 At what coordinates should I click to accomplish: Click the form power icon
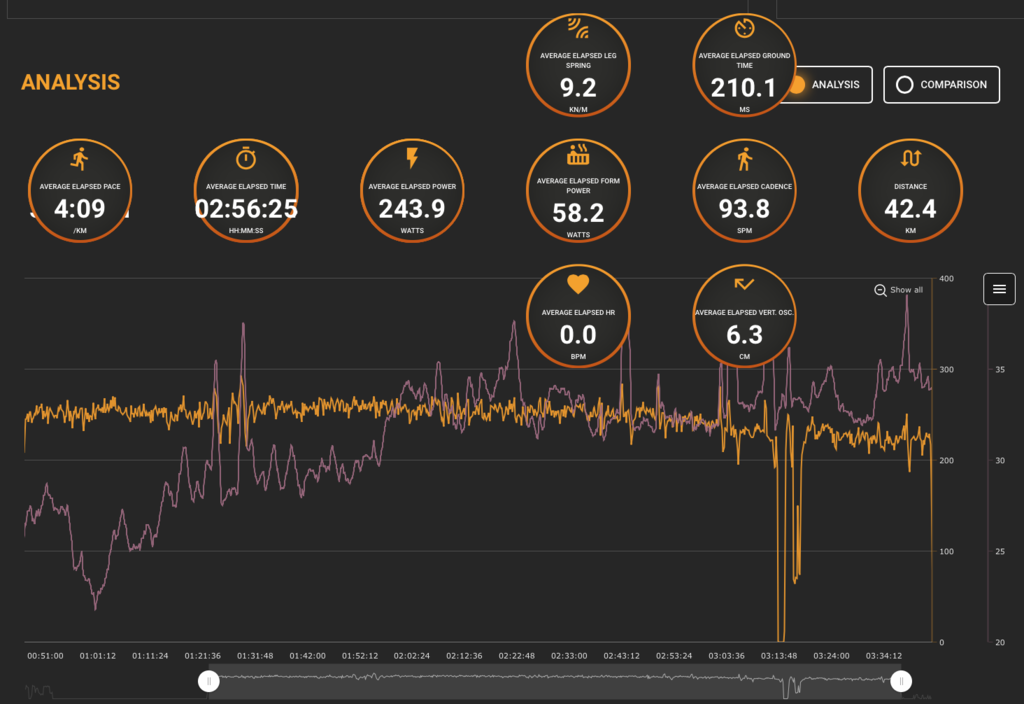[578, 154]
